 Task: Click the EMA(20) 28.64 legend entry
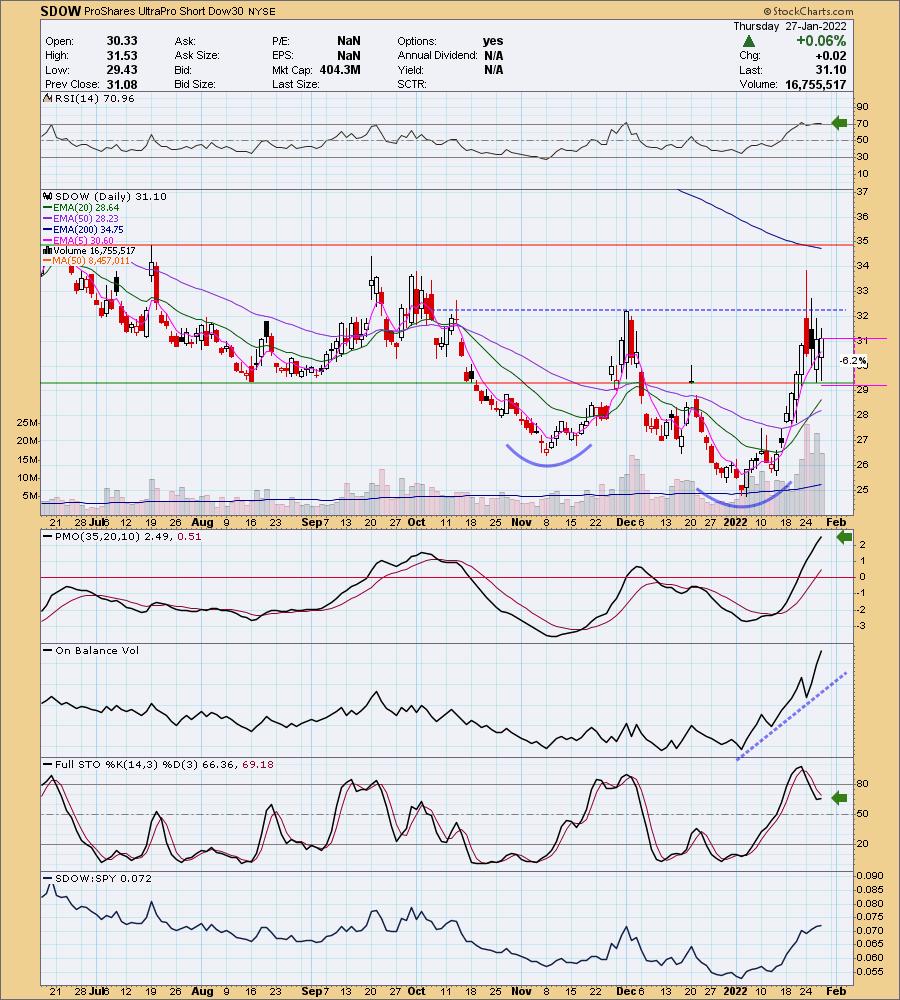[86, 207]
